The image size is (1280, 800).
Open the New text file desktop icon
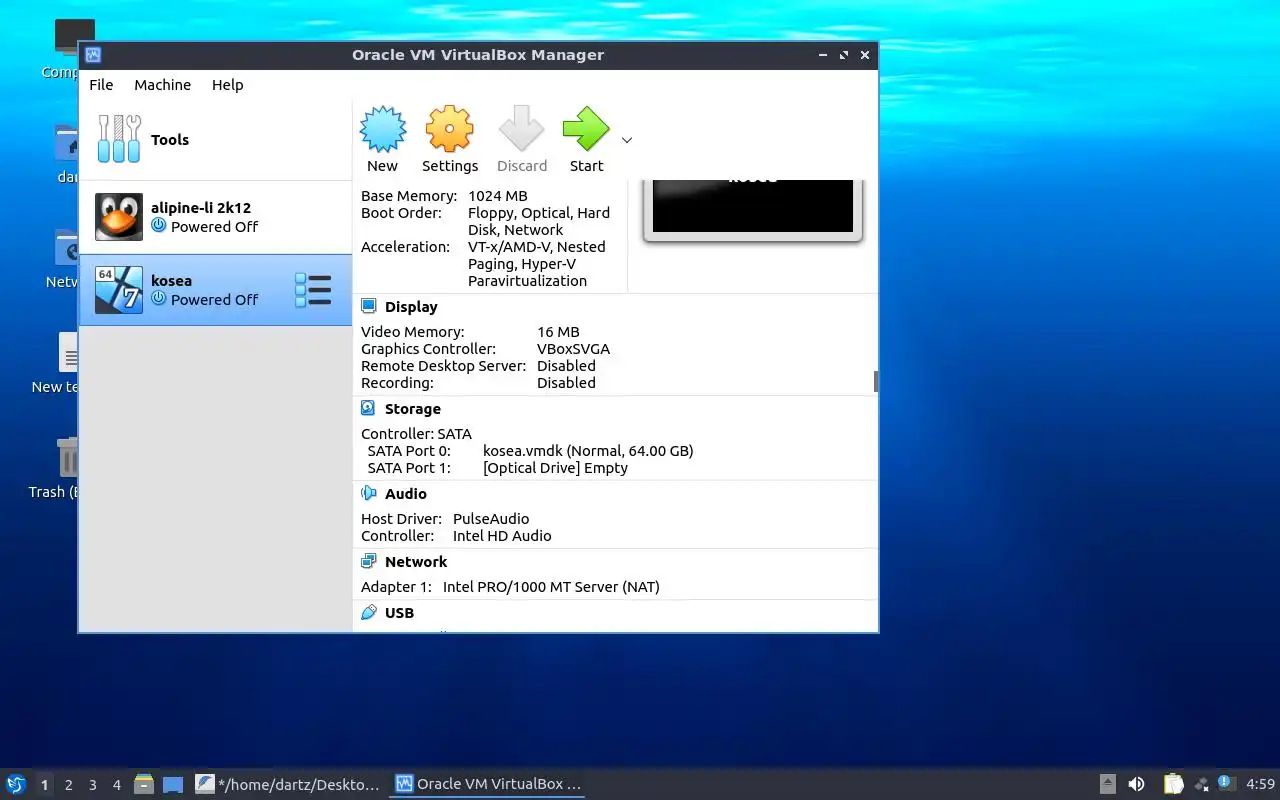[x=68, y=354]
